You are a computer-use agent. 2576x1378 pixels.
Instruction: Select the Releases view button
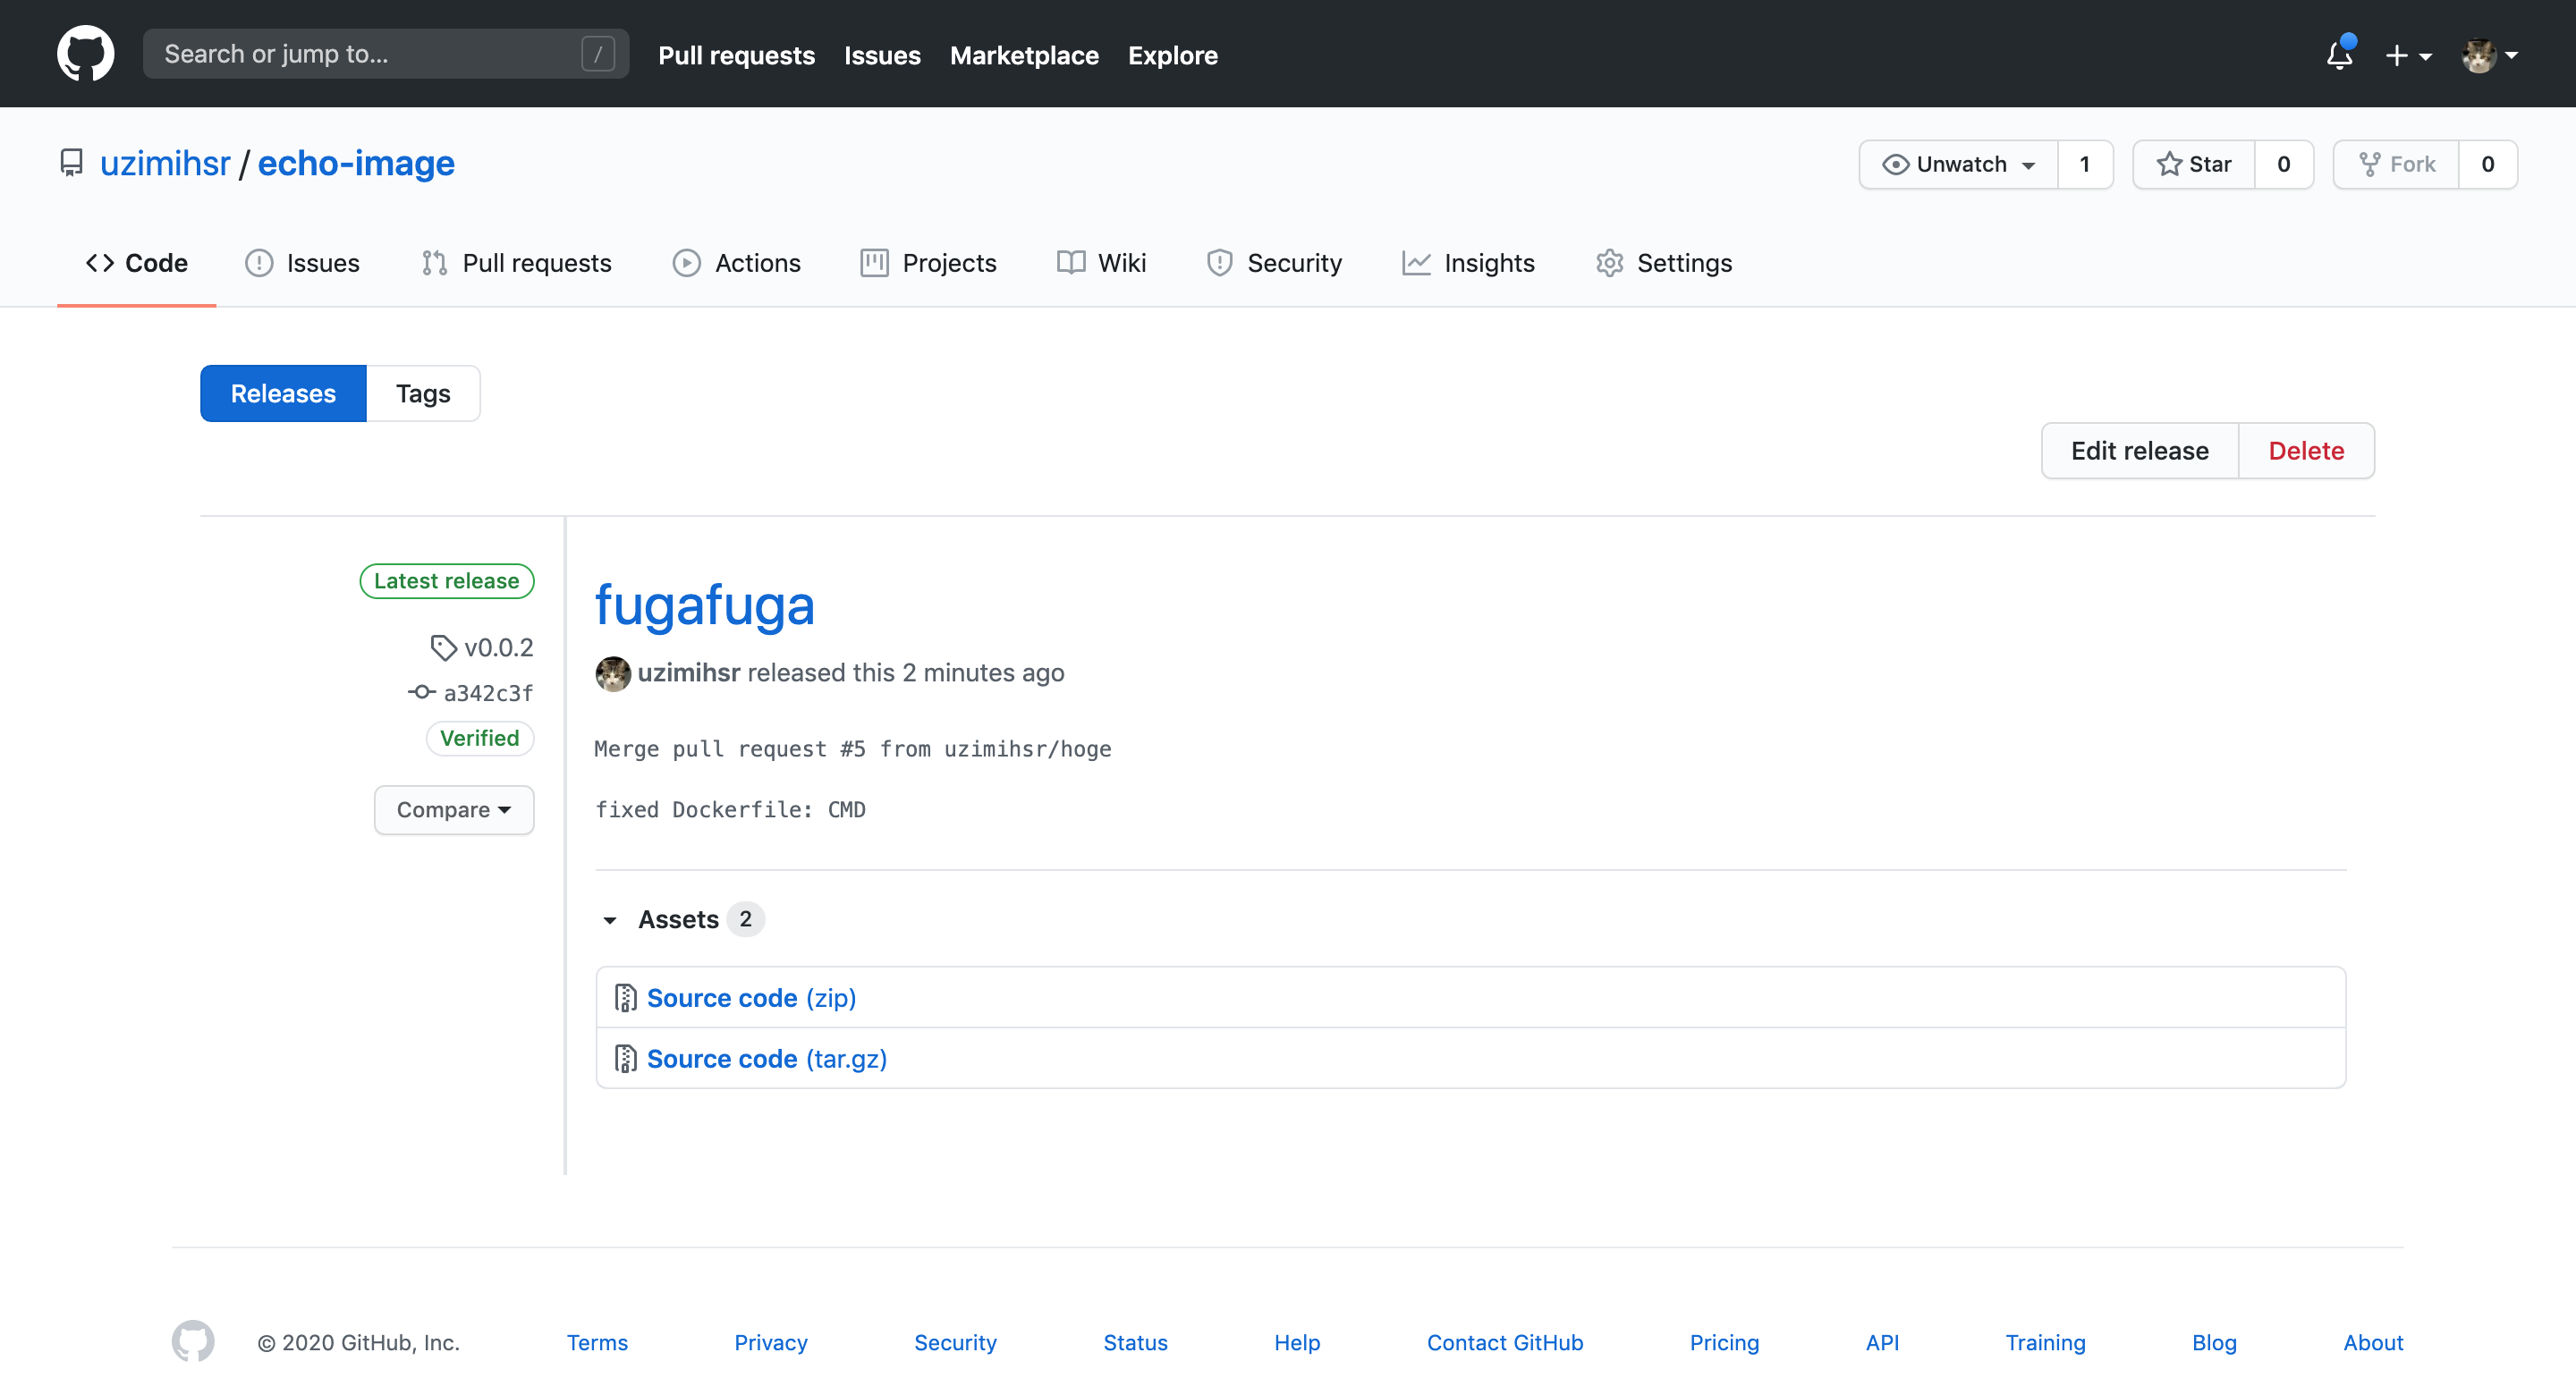click(x=283, y=394)
